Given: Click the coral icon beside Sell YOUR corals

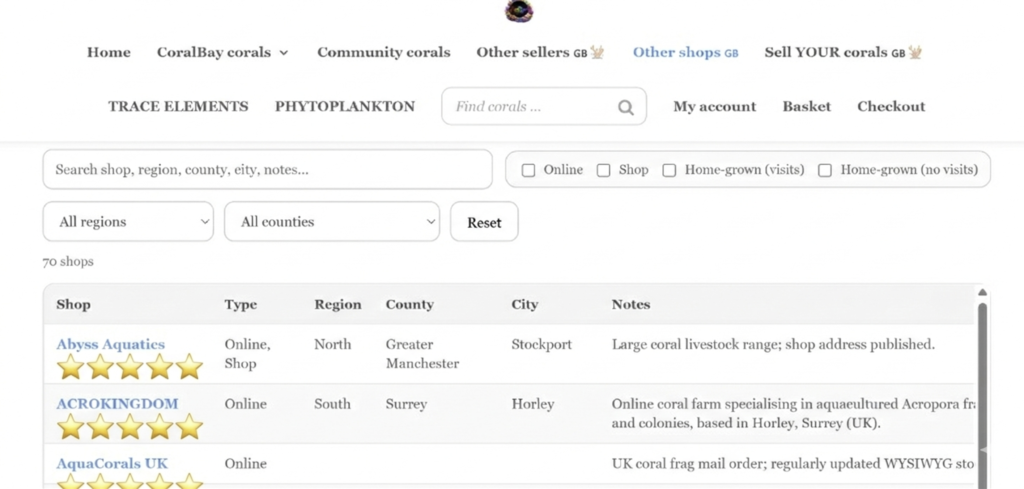Looking at the screenshot, I should pos(914,52).
